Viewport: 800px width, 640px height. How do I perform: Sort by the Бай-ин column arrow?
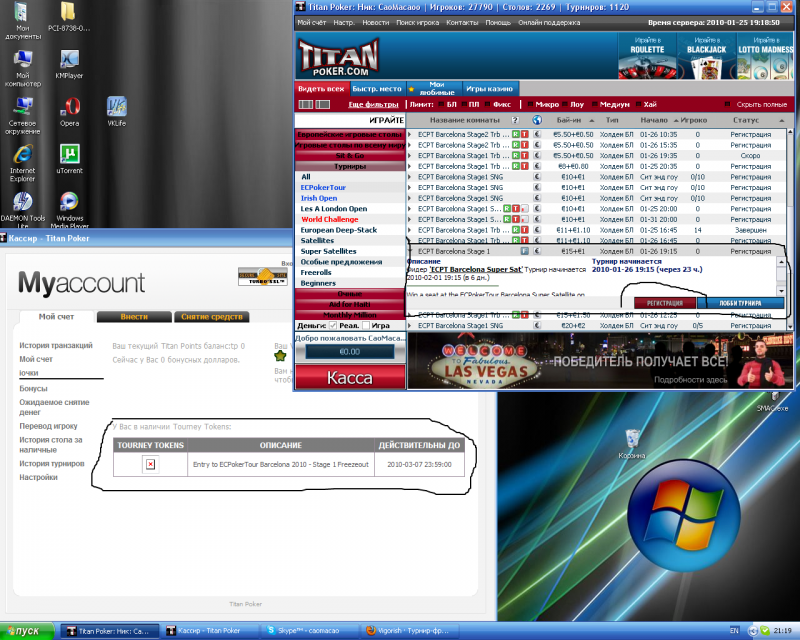point(592,120)
